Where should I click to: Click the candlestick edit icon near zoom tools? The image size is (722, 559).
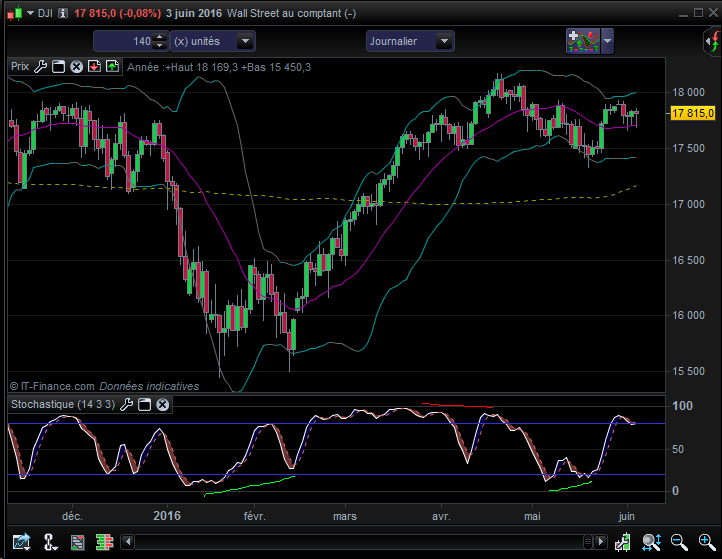(x=623, y=542)
